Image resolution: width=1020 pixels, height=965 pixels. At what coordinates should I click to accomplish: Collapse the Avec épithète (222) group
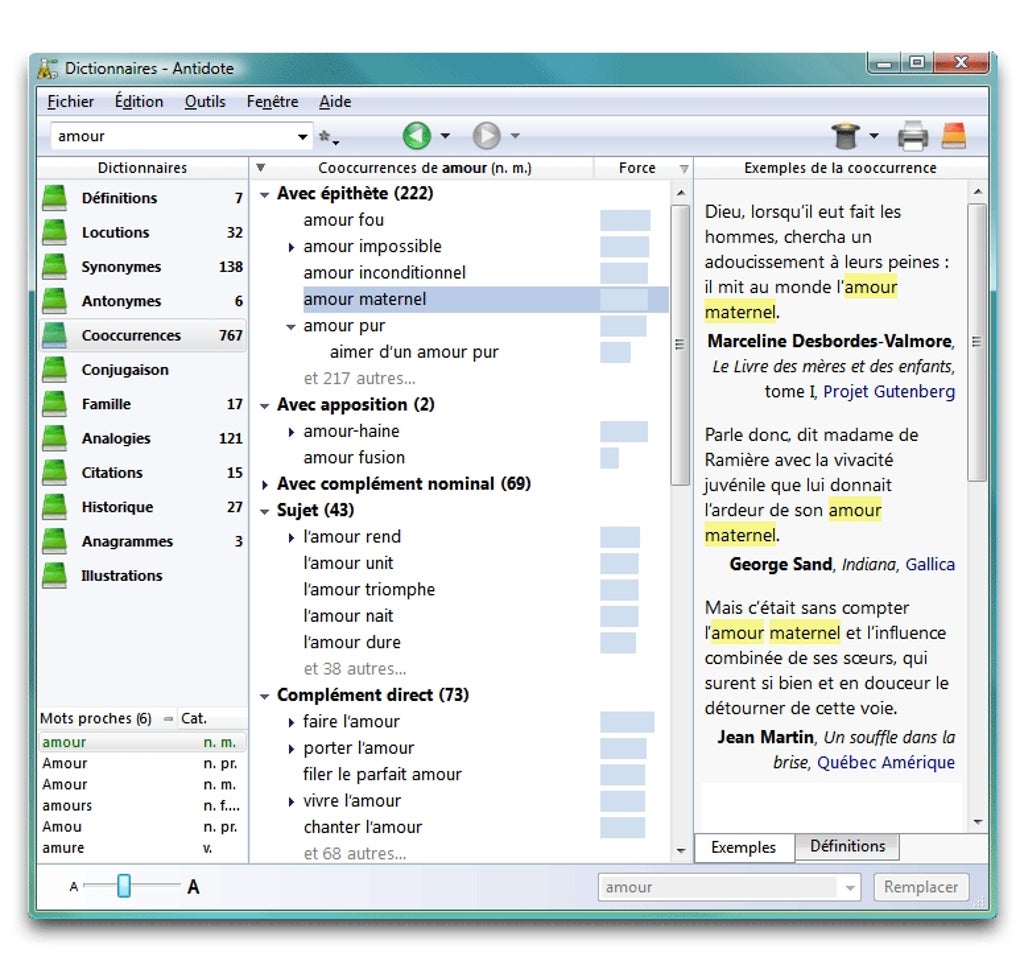[264, 195]
